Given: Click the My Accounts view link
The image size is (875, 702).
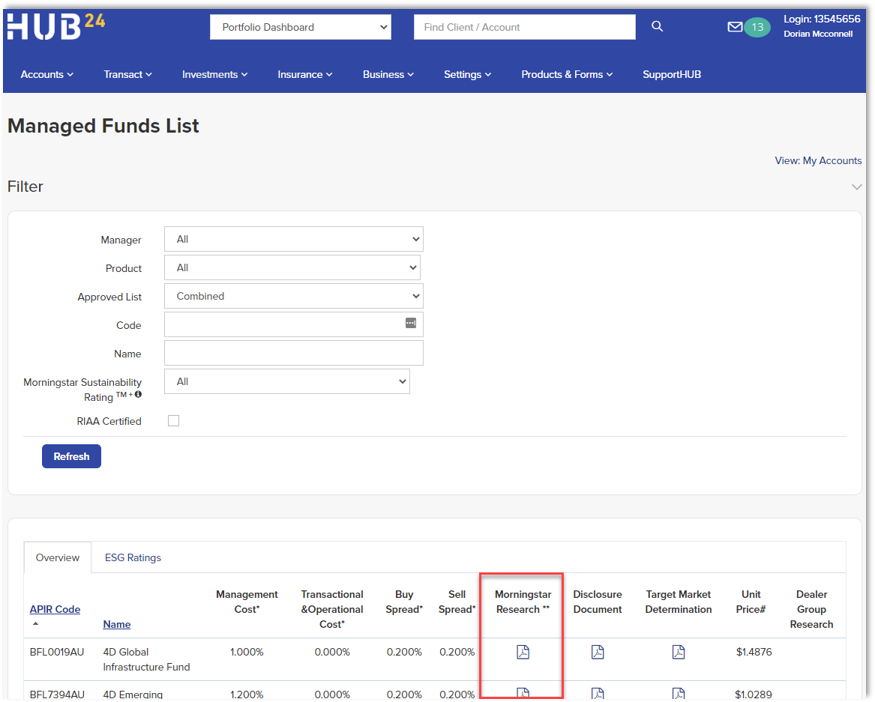Looking at the screenshot, I should pyautogui.click(x=831, y=160).
